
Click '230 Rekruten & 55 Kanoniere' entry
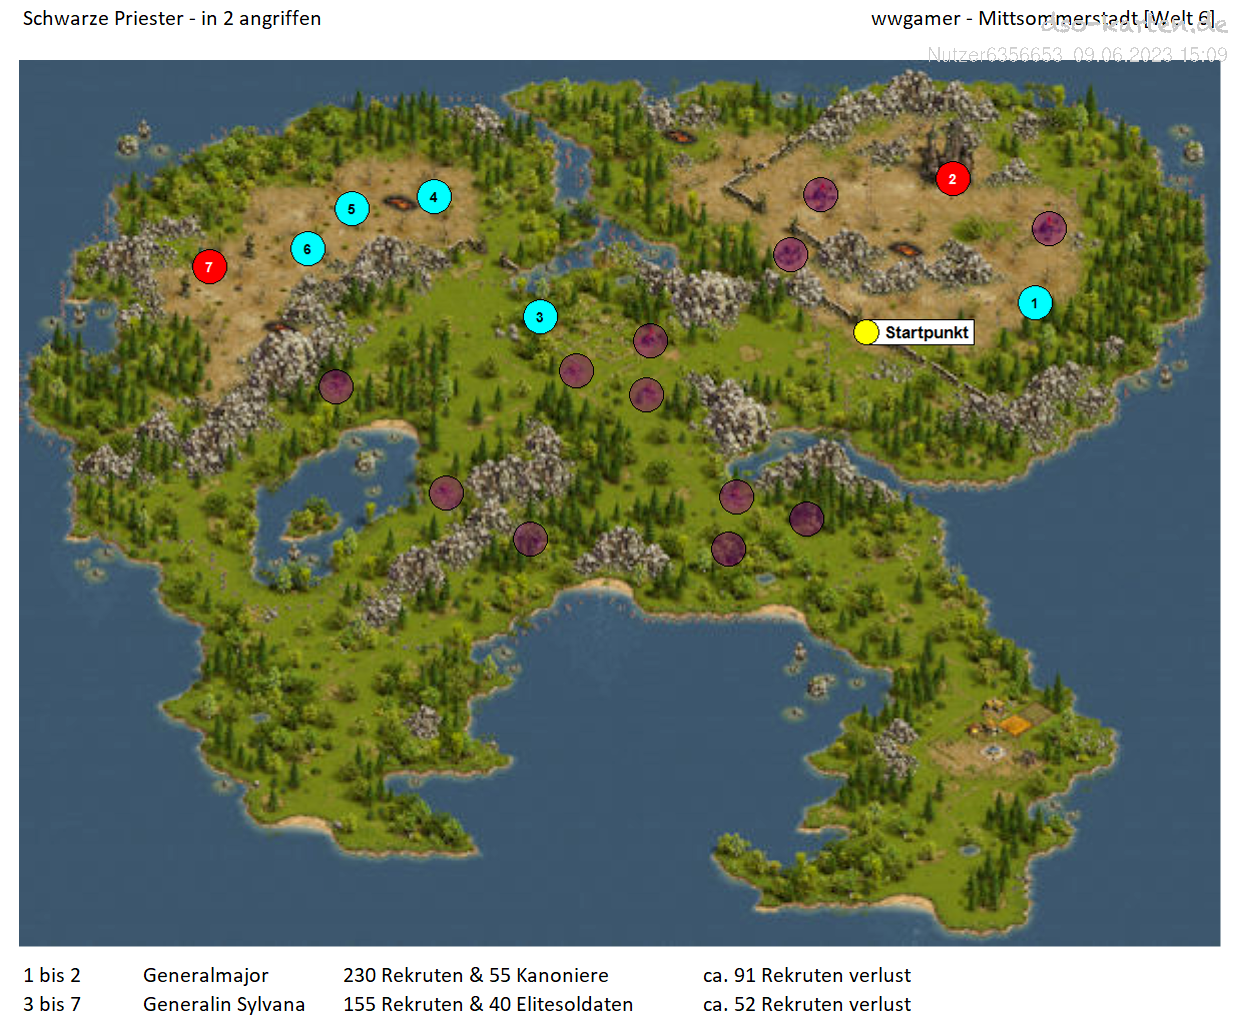(x=475, y=975)
